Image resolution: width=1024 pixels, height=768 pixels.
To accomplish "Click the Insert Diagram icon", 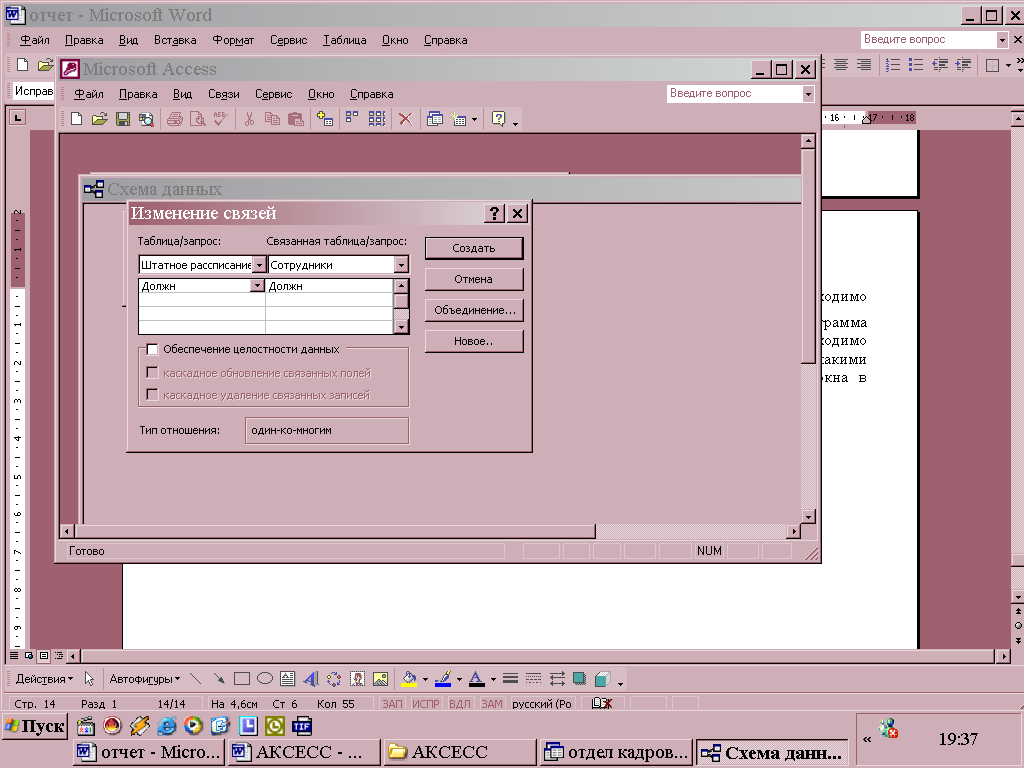I will coord(334,679).
